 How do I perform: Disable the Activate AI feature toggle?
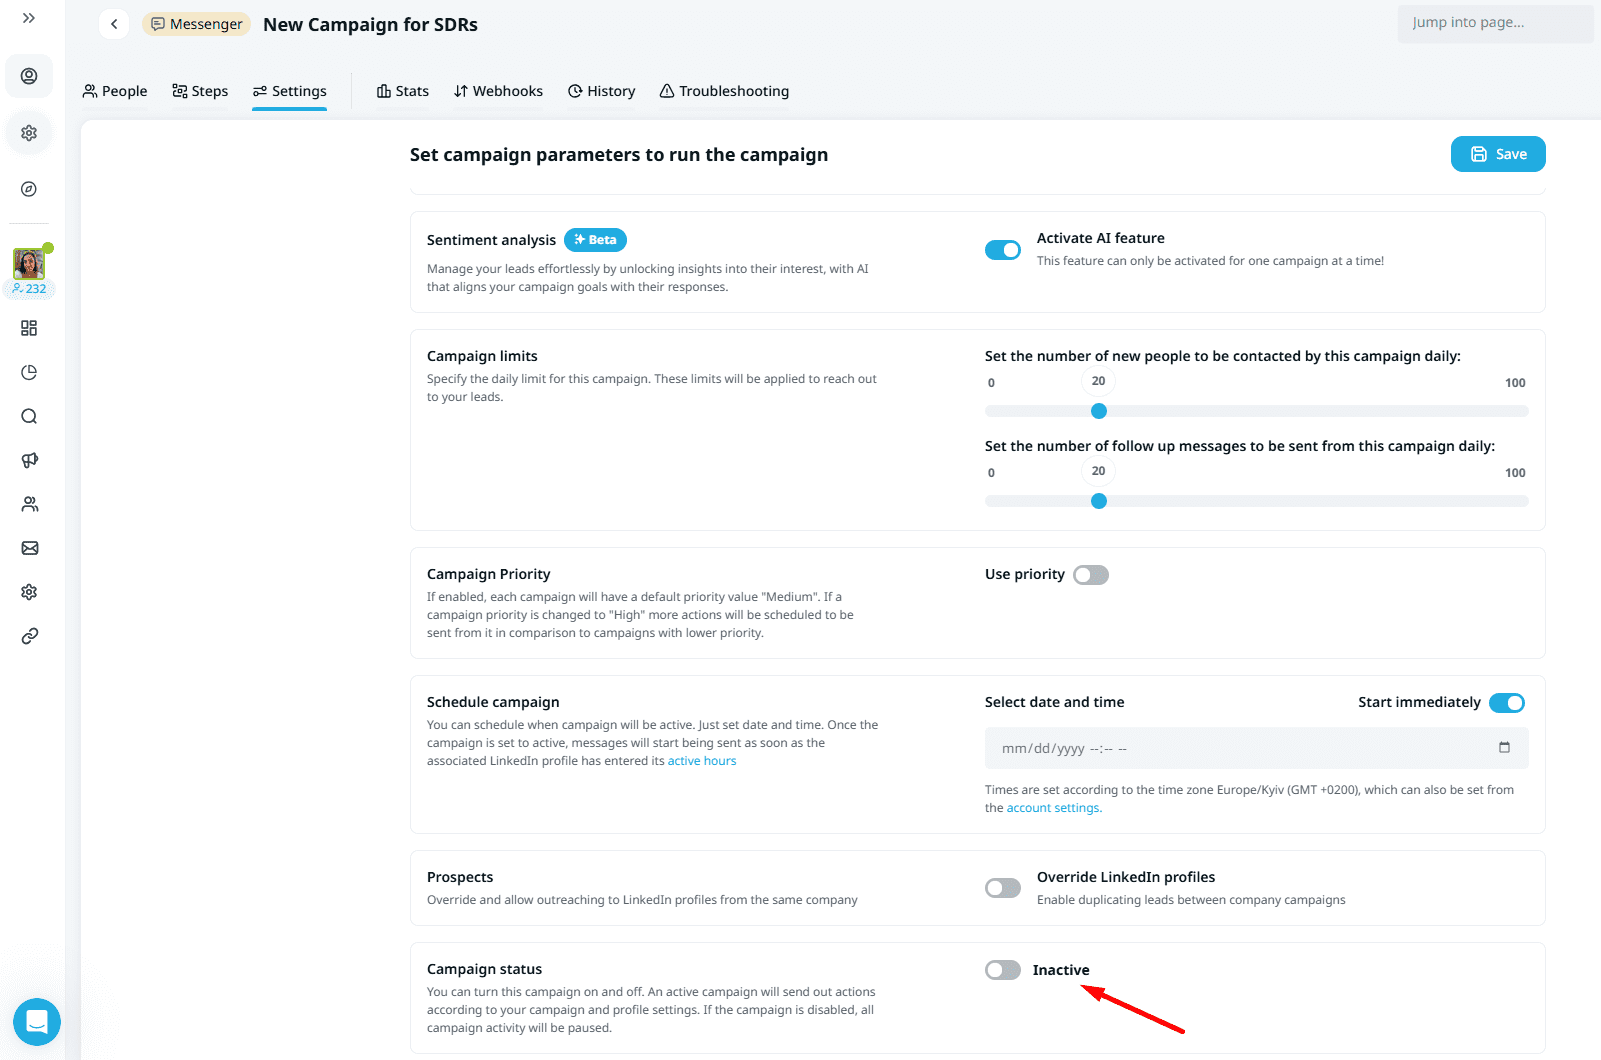pyautogui.click(x=1002, y=250)
